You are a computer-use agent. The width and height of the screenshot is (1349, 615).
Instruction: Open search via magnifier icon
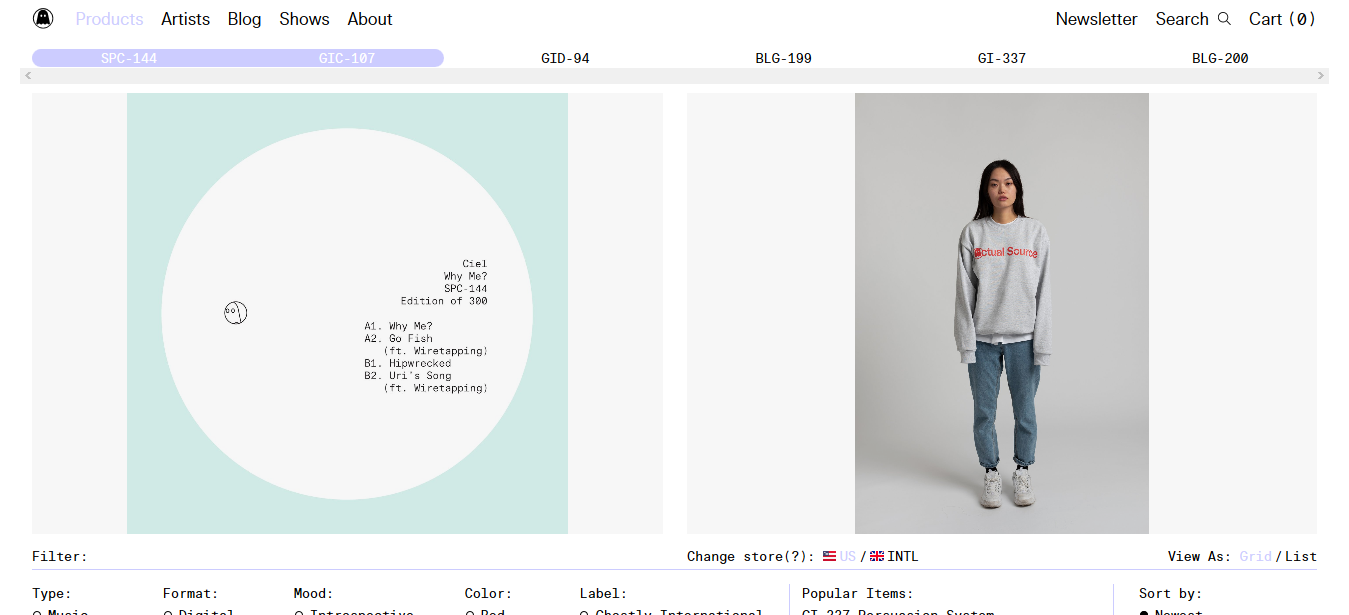click(x=1224, y=19)
